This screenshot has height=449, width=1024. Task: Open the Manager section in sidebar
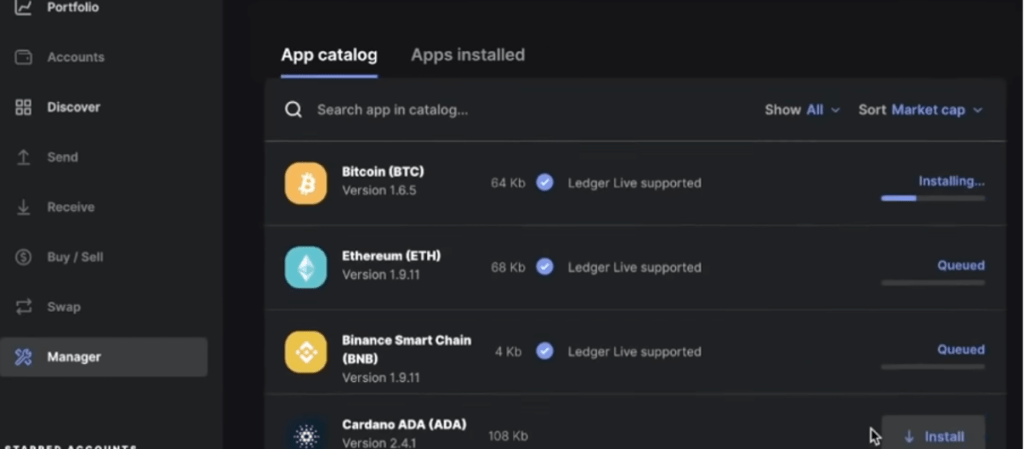pyautogui.click(x=73, y=357)
